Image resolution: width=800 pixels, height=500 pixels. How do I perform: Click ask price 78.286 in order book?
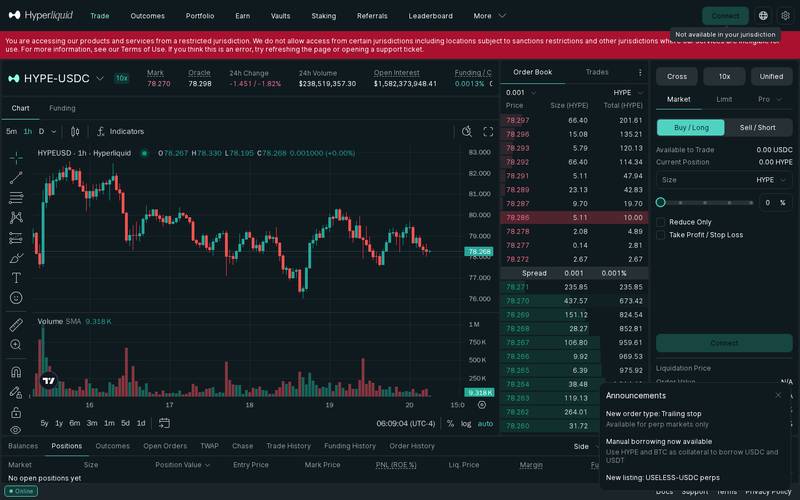point(517,218)
